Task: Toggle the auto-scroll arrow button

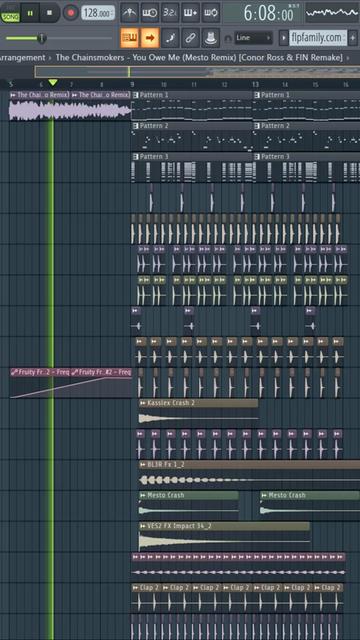Action: pyautogui.click(x=150, y=38)
